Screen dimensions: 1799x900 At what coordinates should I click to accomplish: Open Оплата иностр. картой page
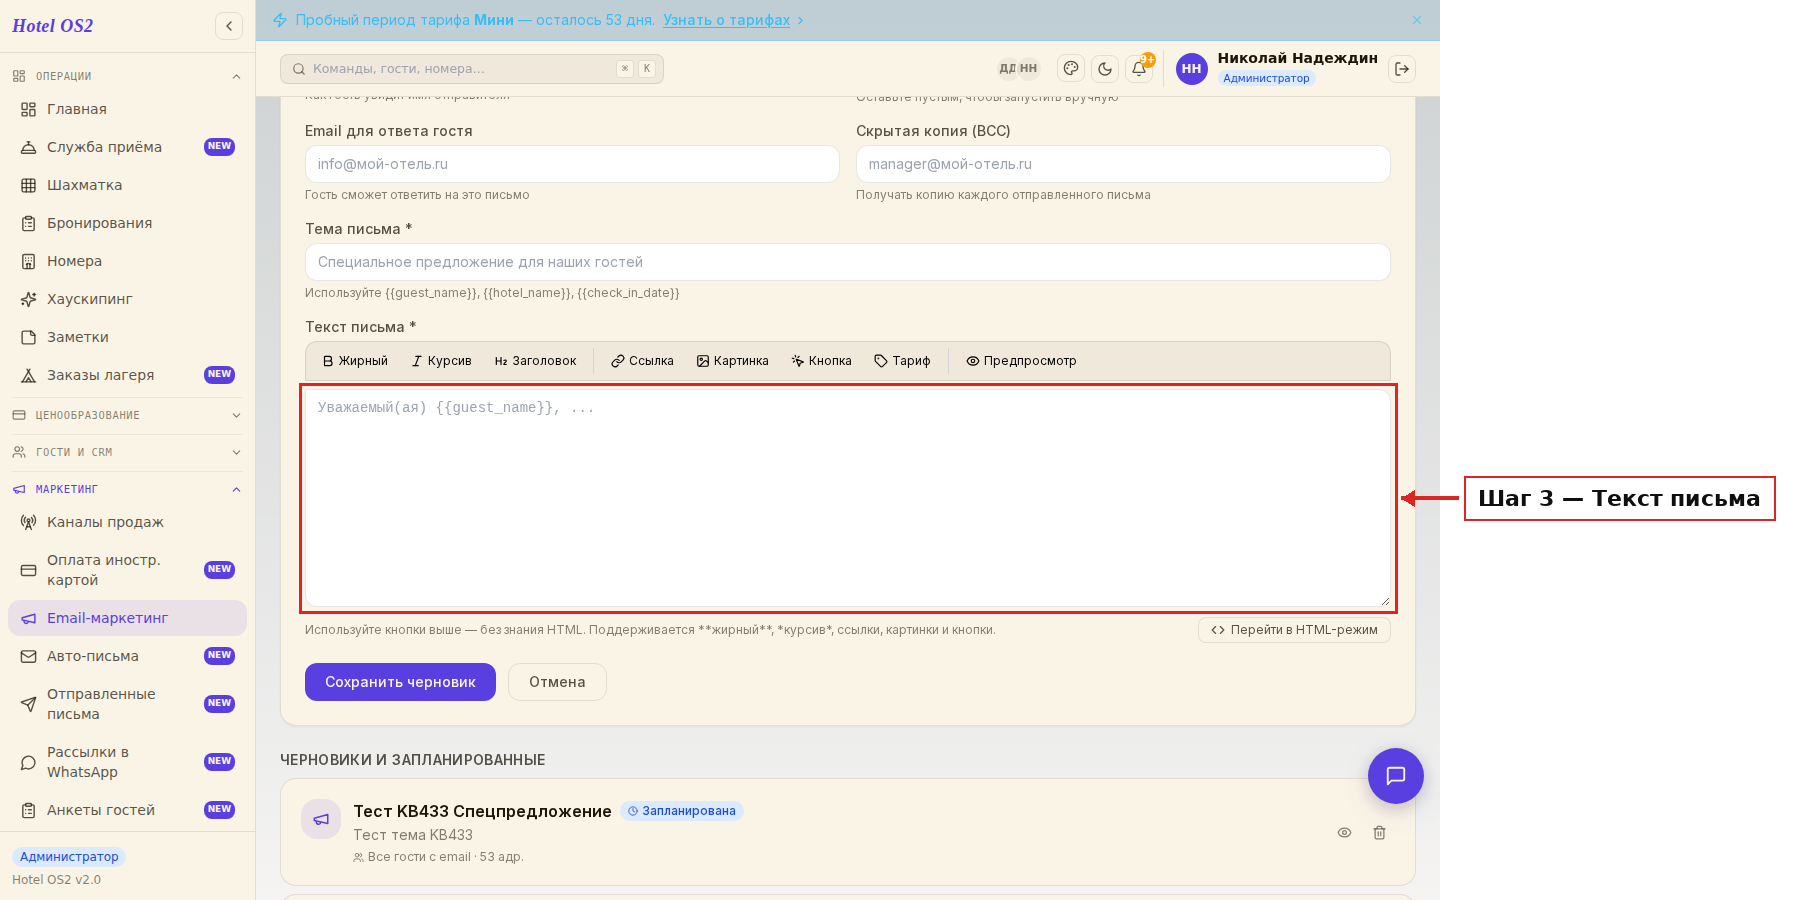click(127, 570)
